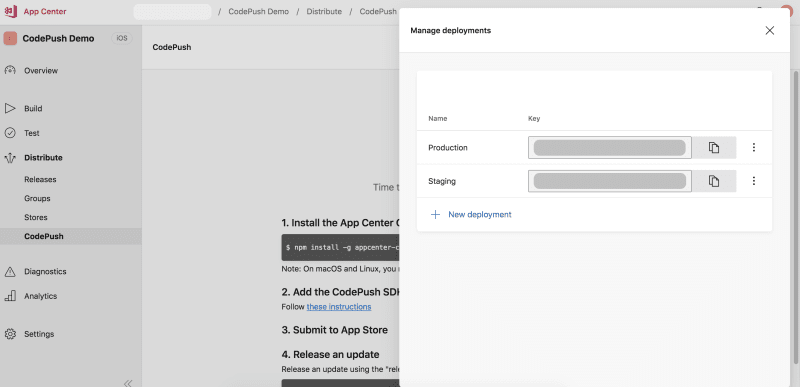
Task: Copy the Staging deployment key
Action: coord(714,181)
